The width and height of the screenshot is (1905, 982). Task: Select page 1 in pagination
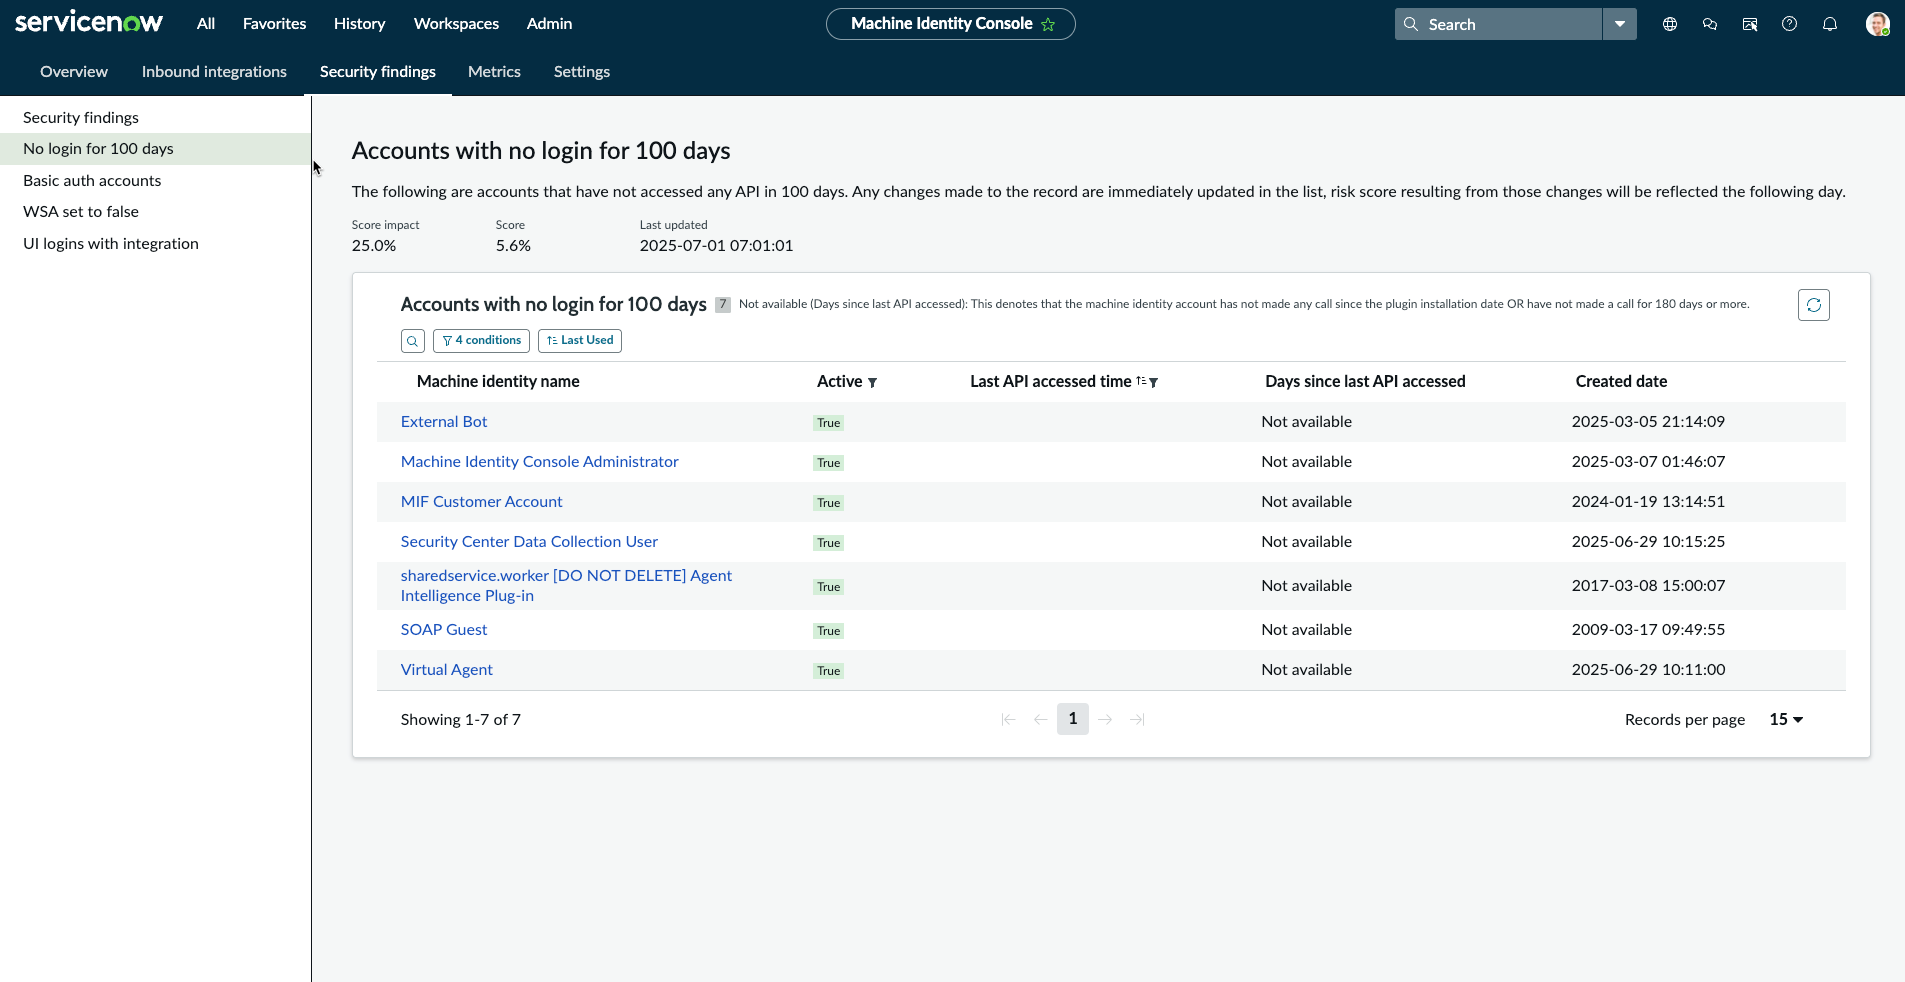[x=1073, y=719]
